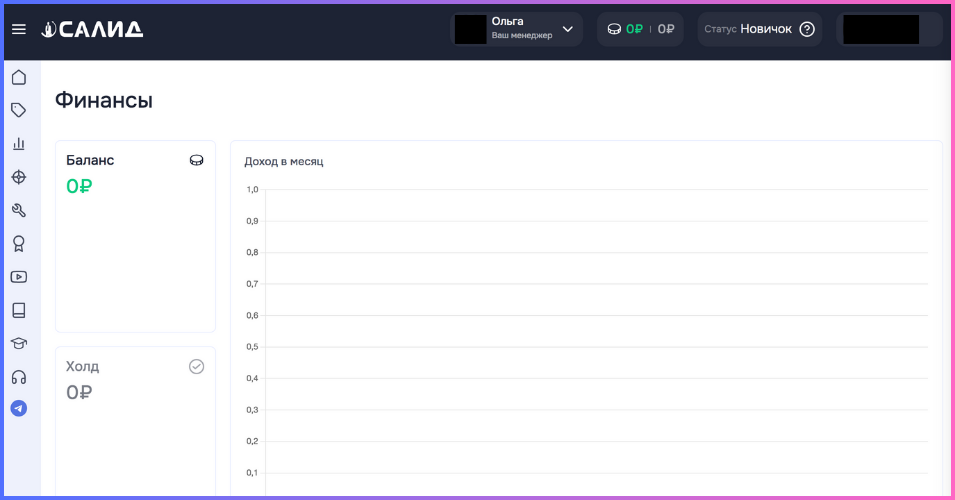The width and height of the screenshot is (955, 500).
Task: Open the offers tag icon in the sidebar
Action: point(19,110)
